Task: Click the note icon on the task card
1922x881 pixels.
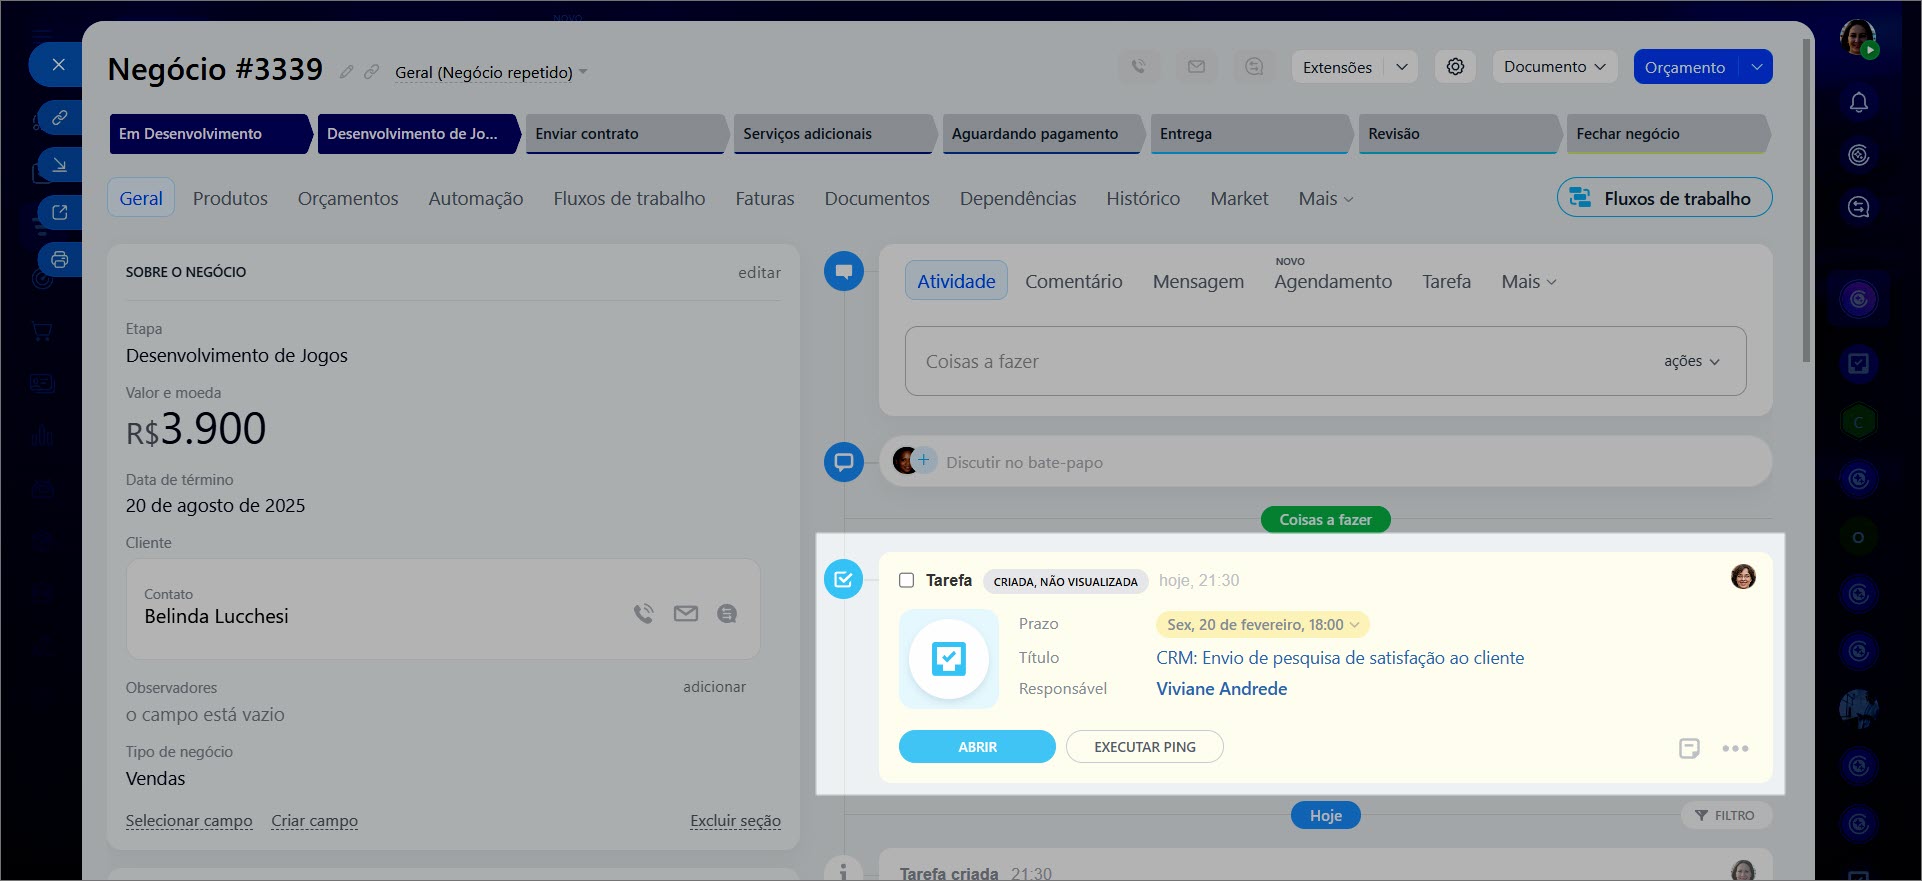Action: (x=1689, y=748)
